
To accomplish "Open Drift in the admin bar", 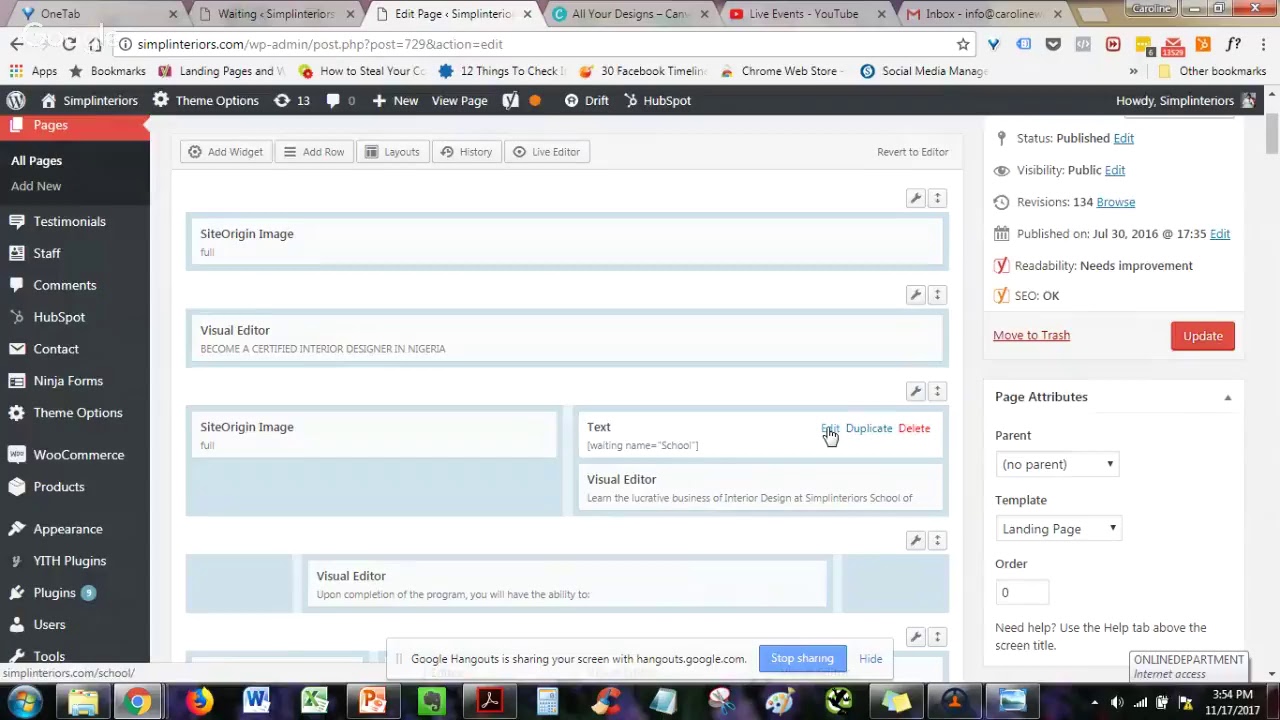I will 586,100.
